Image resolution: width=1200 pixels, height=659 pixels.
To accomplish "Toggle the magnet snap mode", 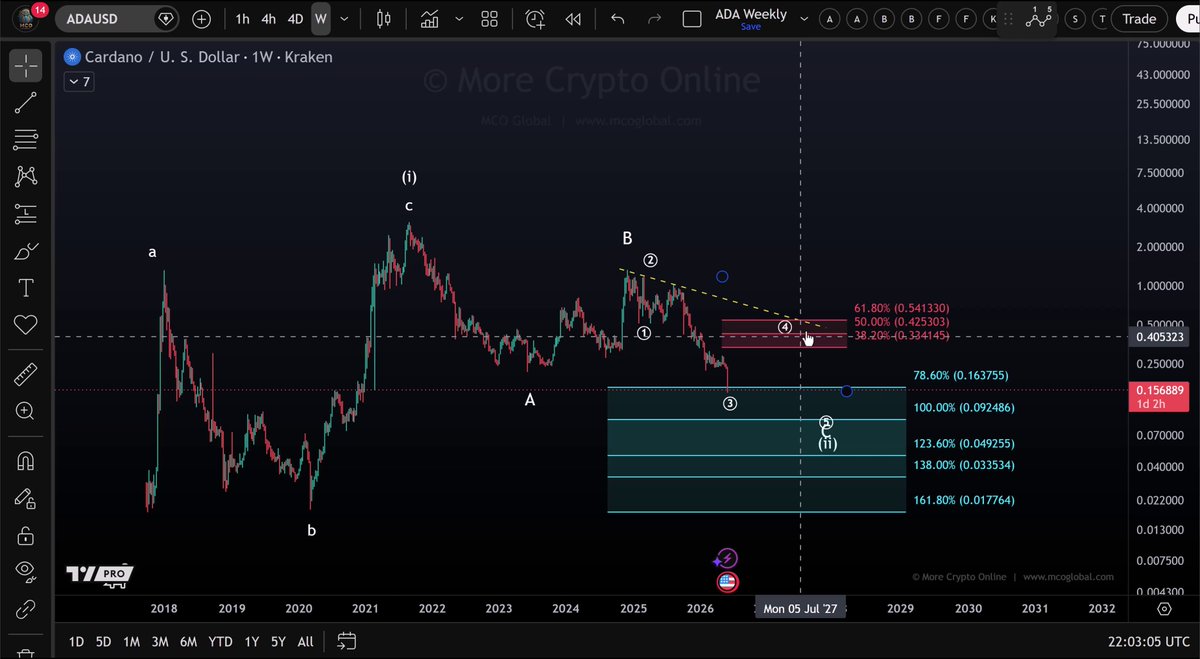I will [x=25, y=461].
